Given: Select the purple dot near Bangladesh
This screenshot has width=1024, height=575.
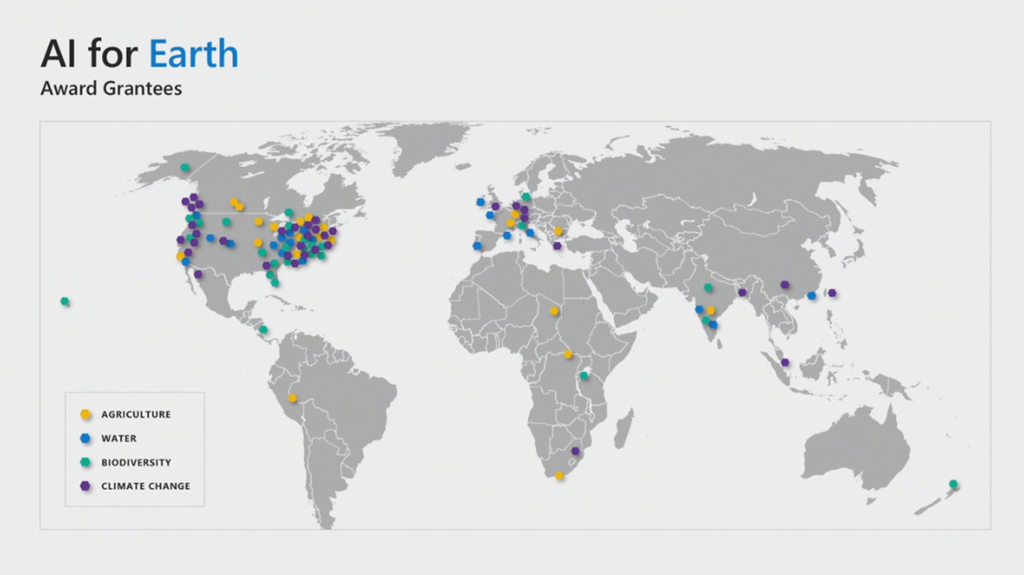Looking at the screenshot, I should 742,292.
